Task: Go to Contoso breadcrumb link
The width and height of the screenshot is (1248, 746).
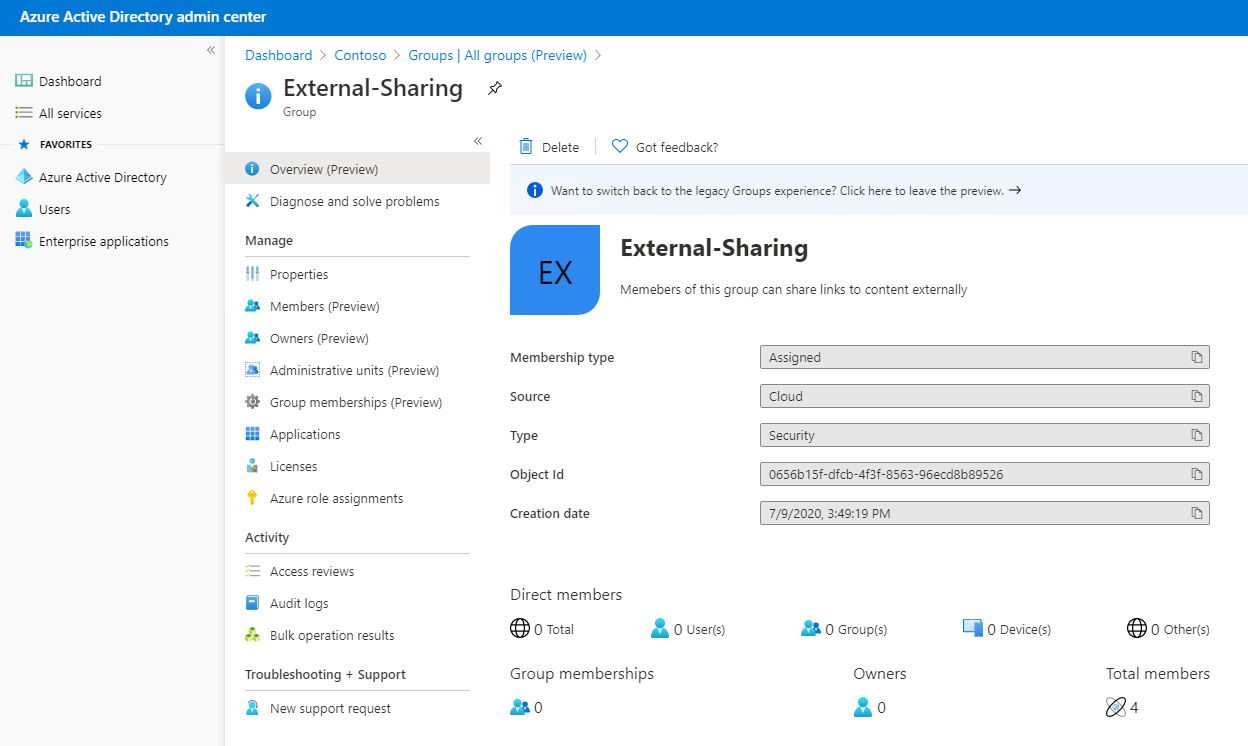Action: (360, 55)
